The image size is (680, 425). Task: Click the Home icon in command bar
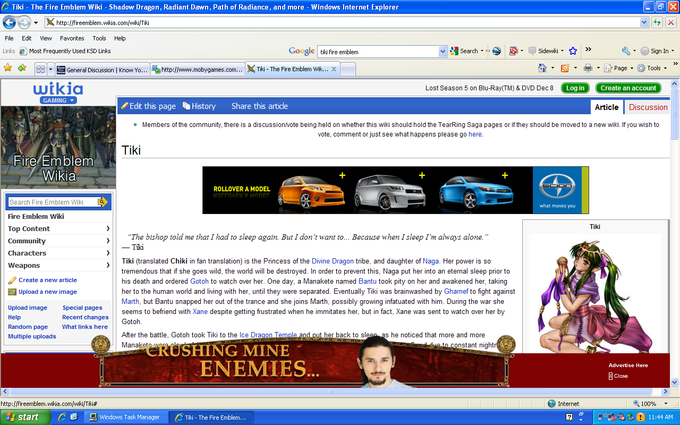[542, 68]
